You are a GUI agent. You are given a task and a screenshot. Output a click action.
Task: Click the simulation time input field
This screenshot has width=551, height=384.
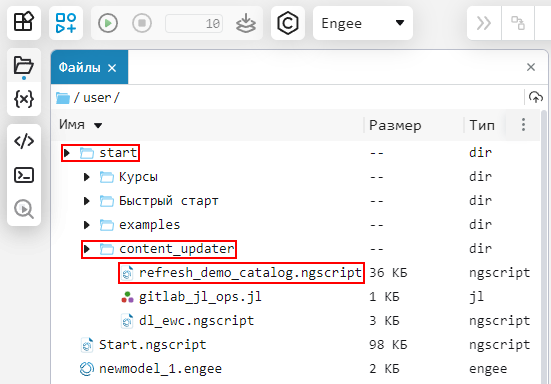tap(194, 24)
